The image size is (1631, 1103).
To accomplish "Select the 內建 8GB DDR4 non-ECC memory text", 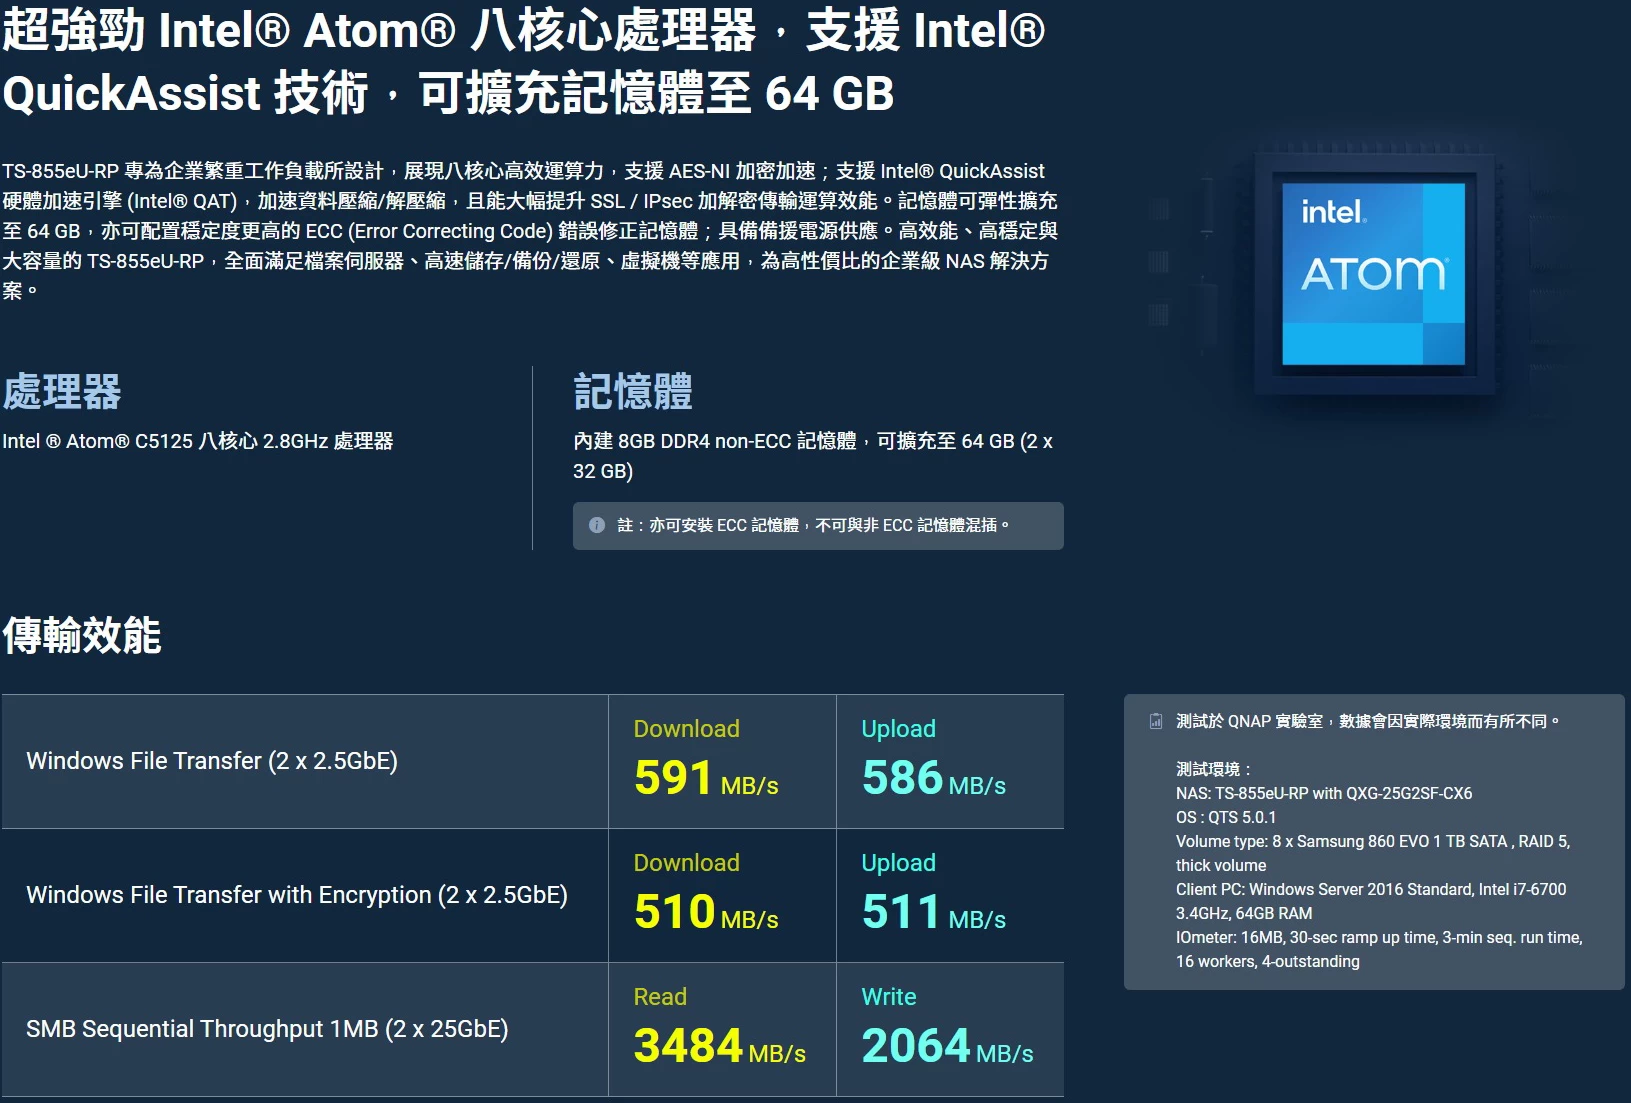I will tap(813, 456).
